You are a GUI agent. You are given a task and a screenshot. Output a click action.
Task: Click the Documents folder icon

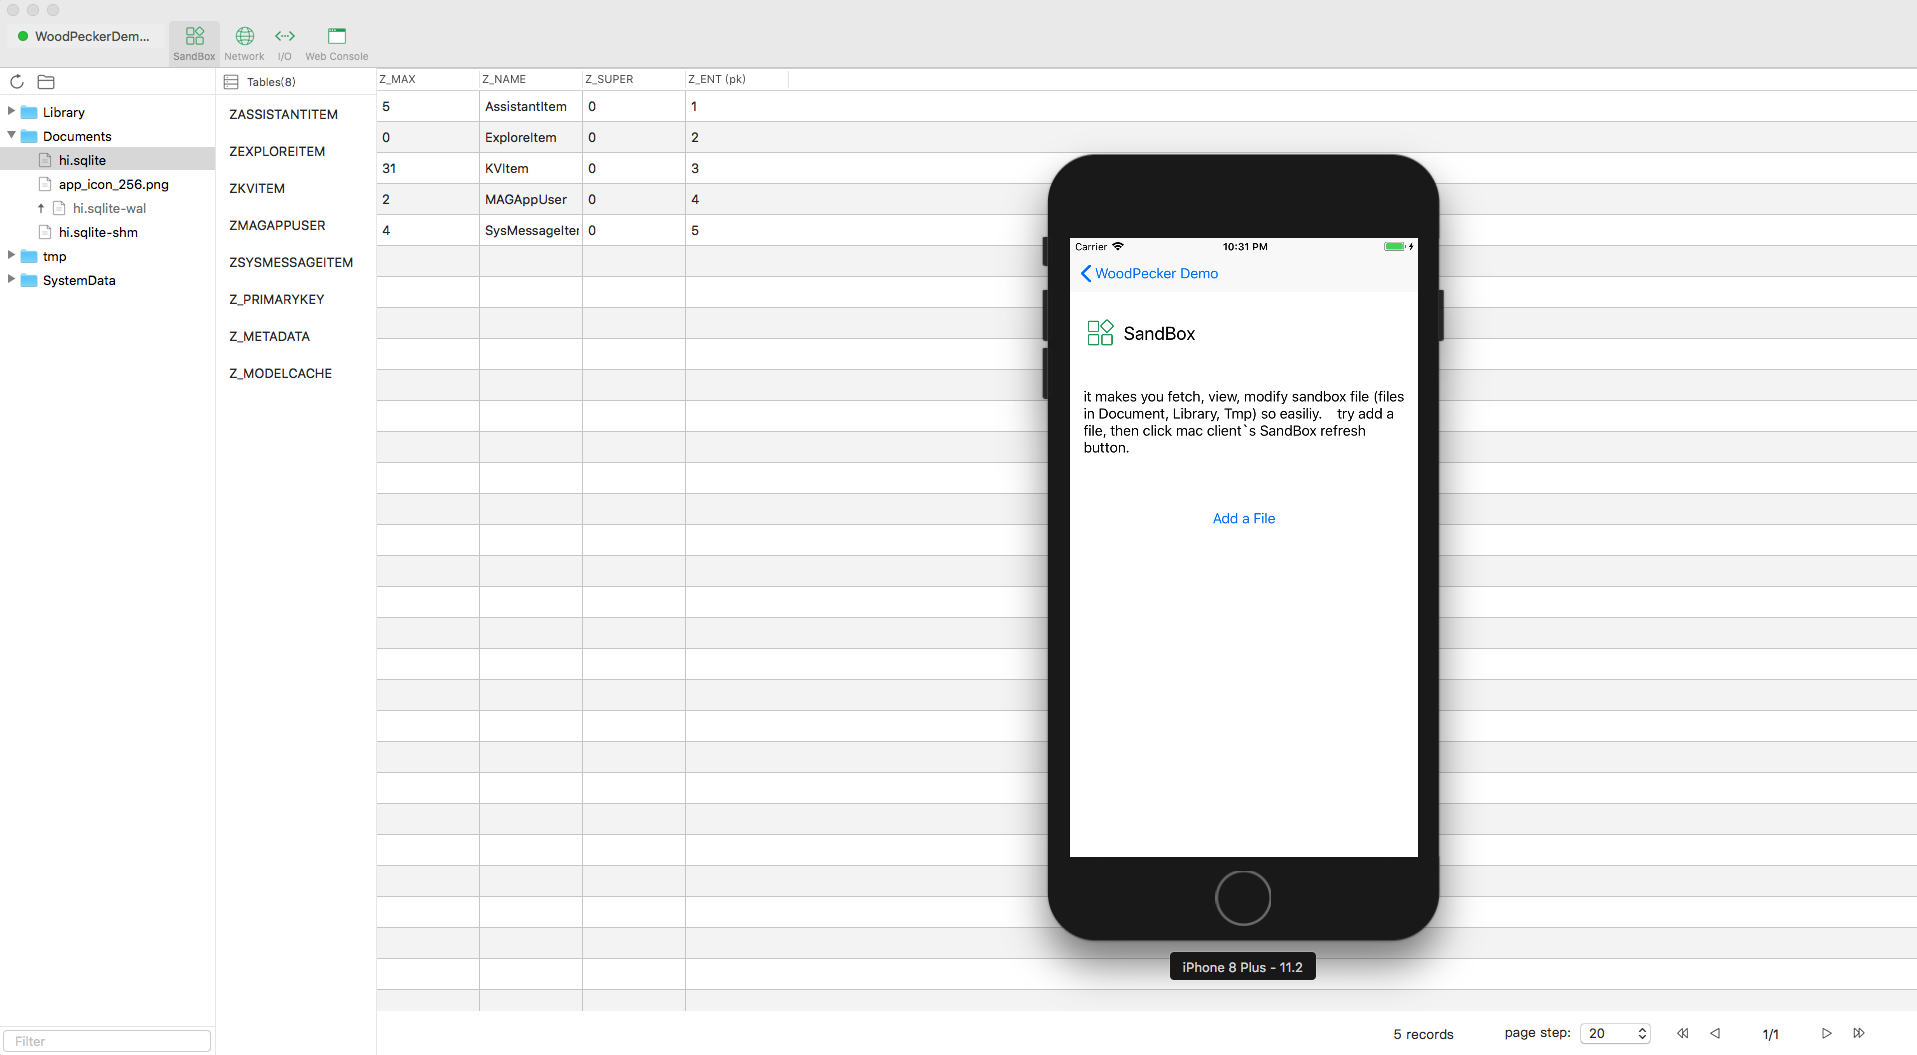click(x=30, y=136)
